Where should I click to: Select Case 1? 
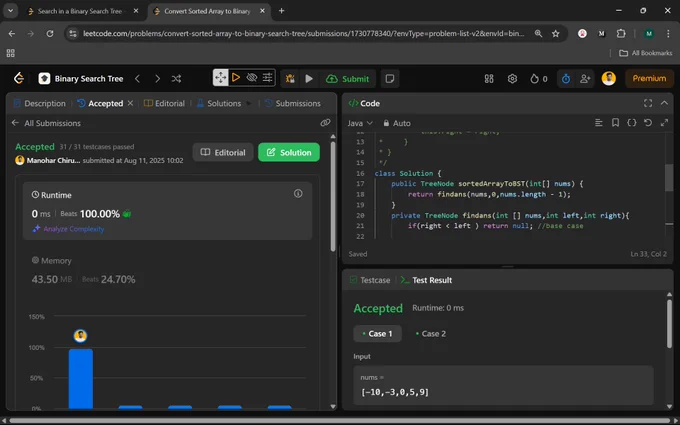click(x=377, y=333)
